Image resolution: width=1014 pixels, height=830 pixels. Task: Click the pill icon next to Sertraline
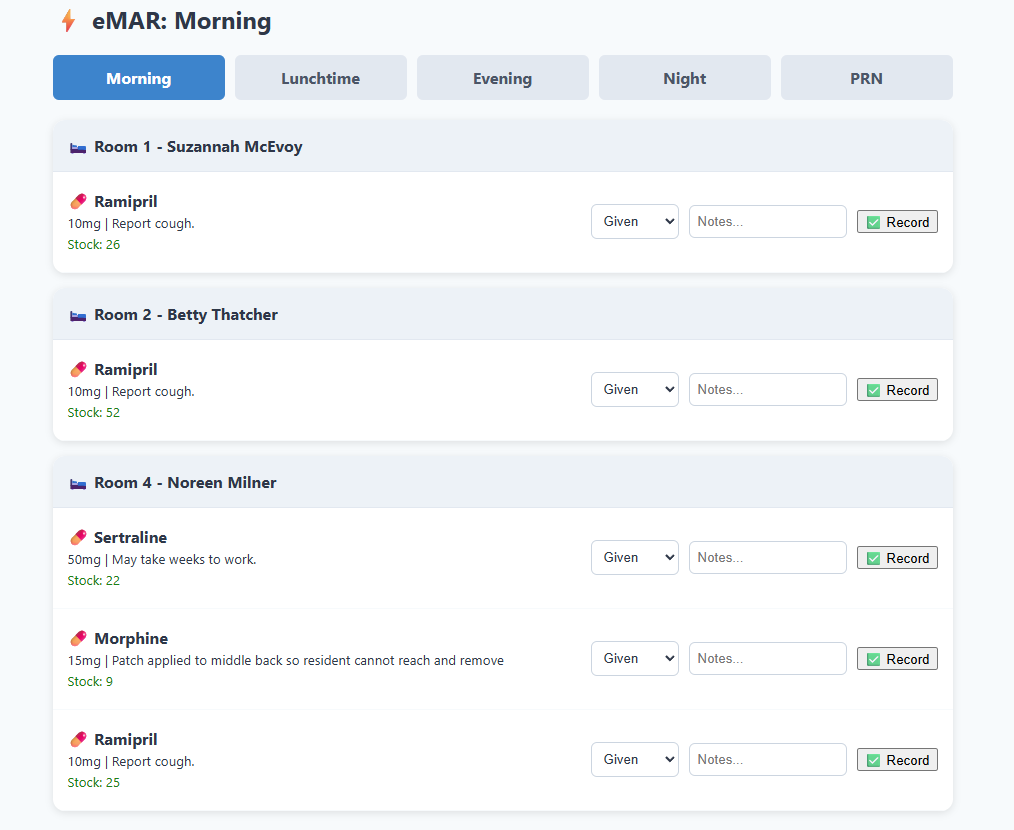[x=78, y=538]
